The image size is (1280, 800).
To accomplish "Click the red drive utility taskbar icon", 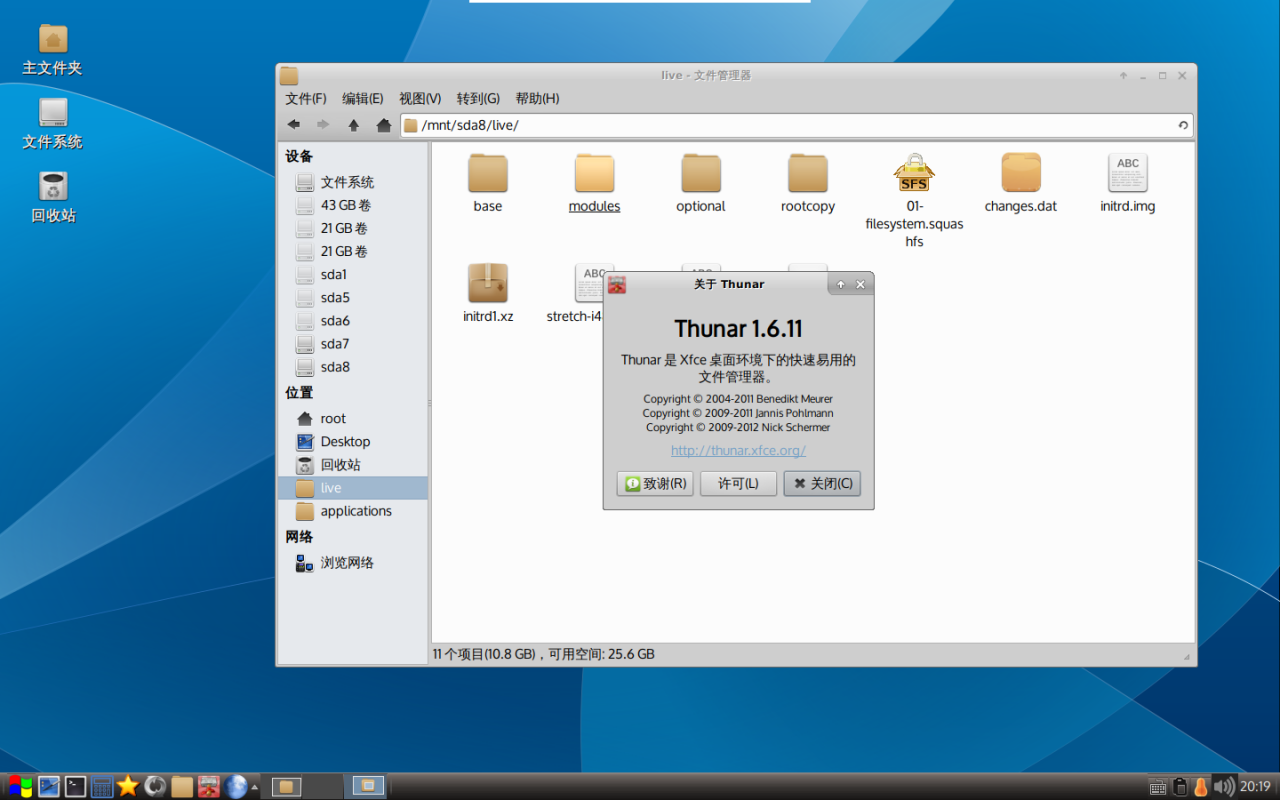I will coord(209,786).
